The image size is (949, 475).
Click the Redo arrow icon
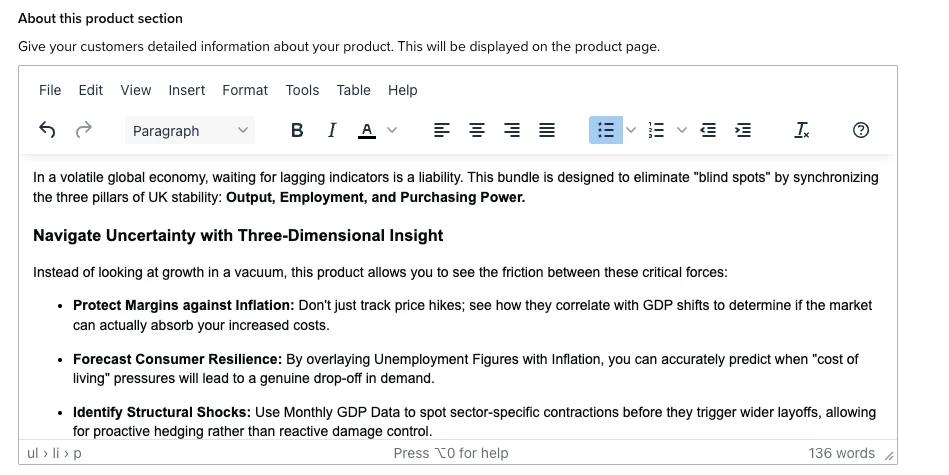(x=84, y=130)
